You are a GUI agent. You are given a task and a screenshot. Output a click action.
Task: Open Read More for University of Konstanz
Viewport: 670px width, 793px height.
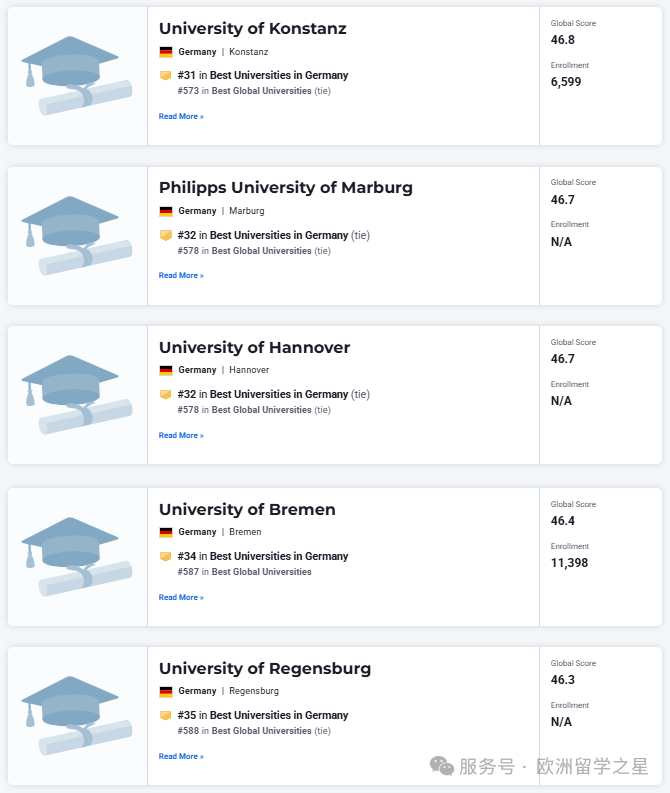tap(181, 116)
